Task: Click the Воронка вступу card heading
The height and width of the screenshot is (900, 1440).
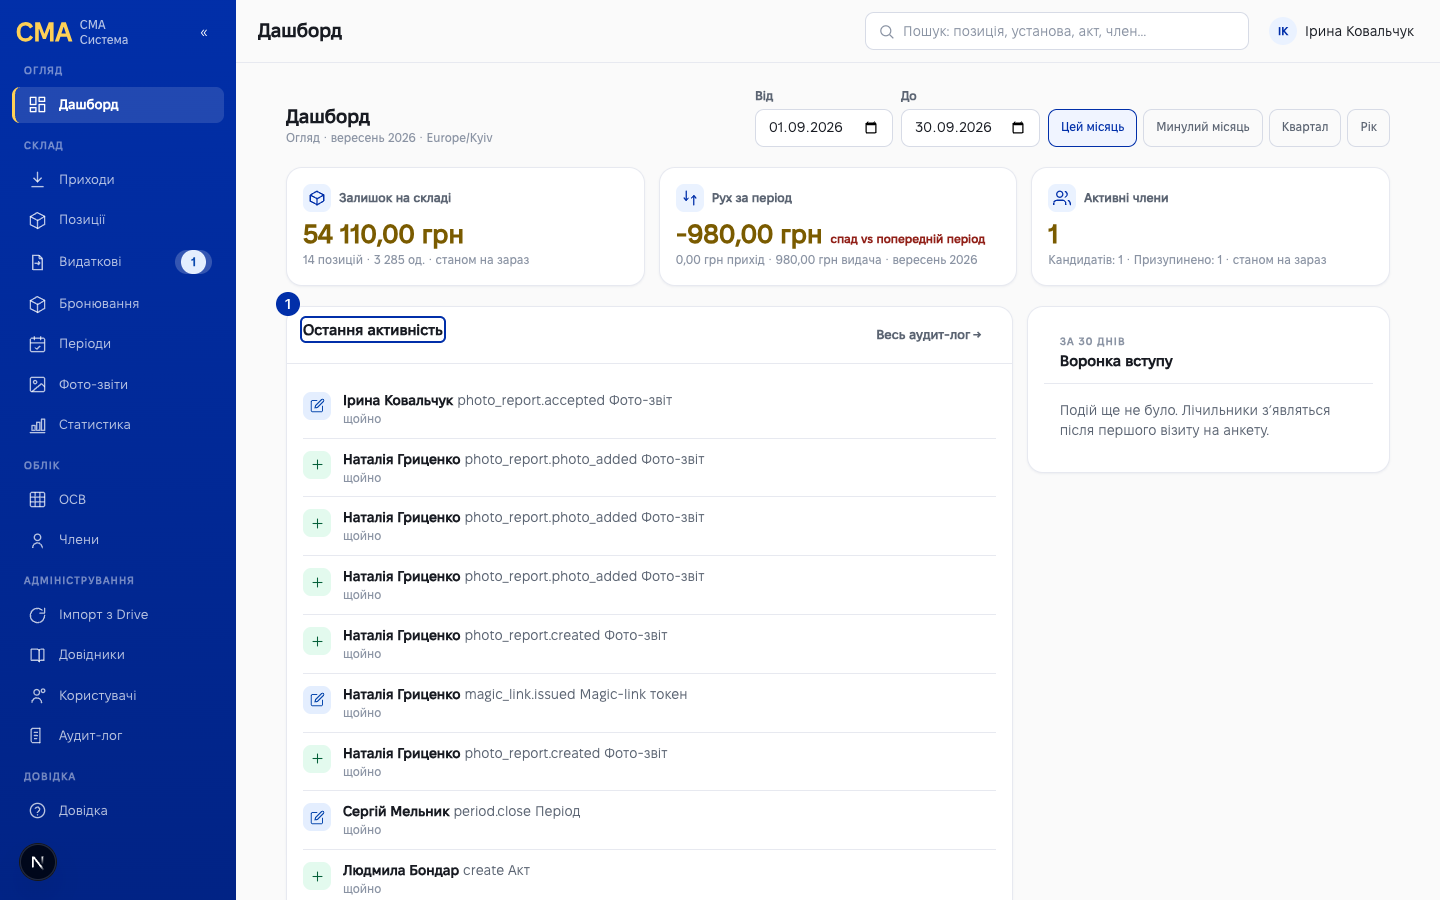Action: click(1116, 362)
